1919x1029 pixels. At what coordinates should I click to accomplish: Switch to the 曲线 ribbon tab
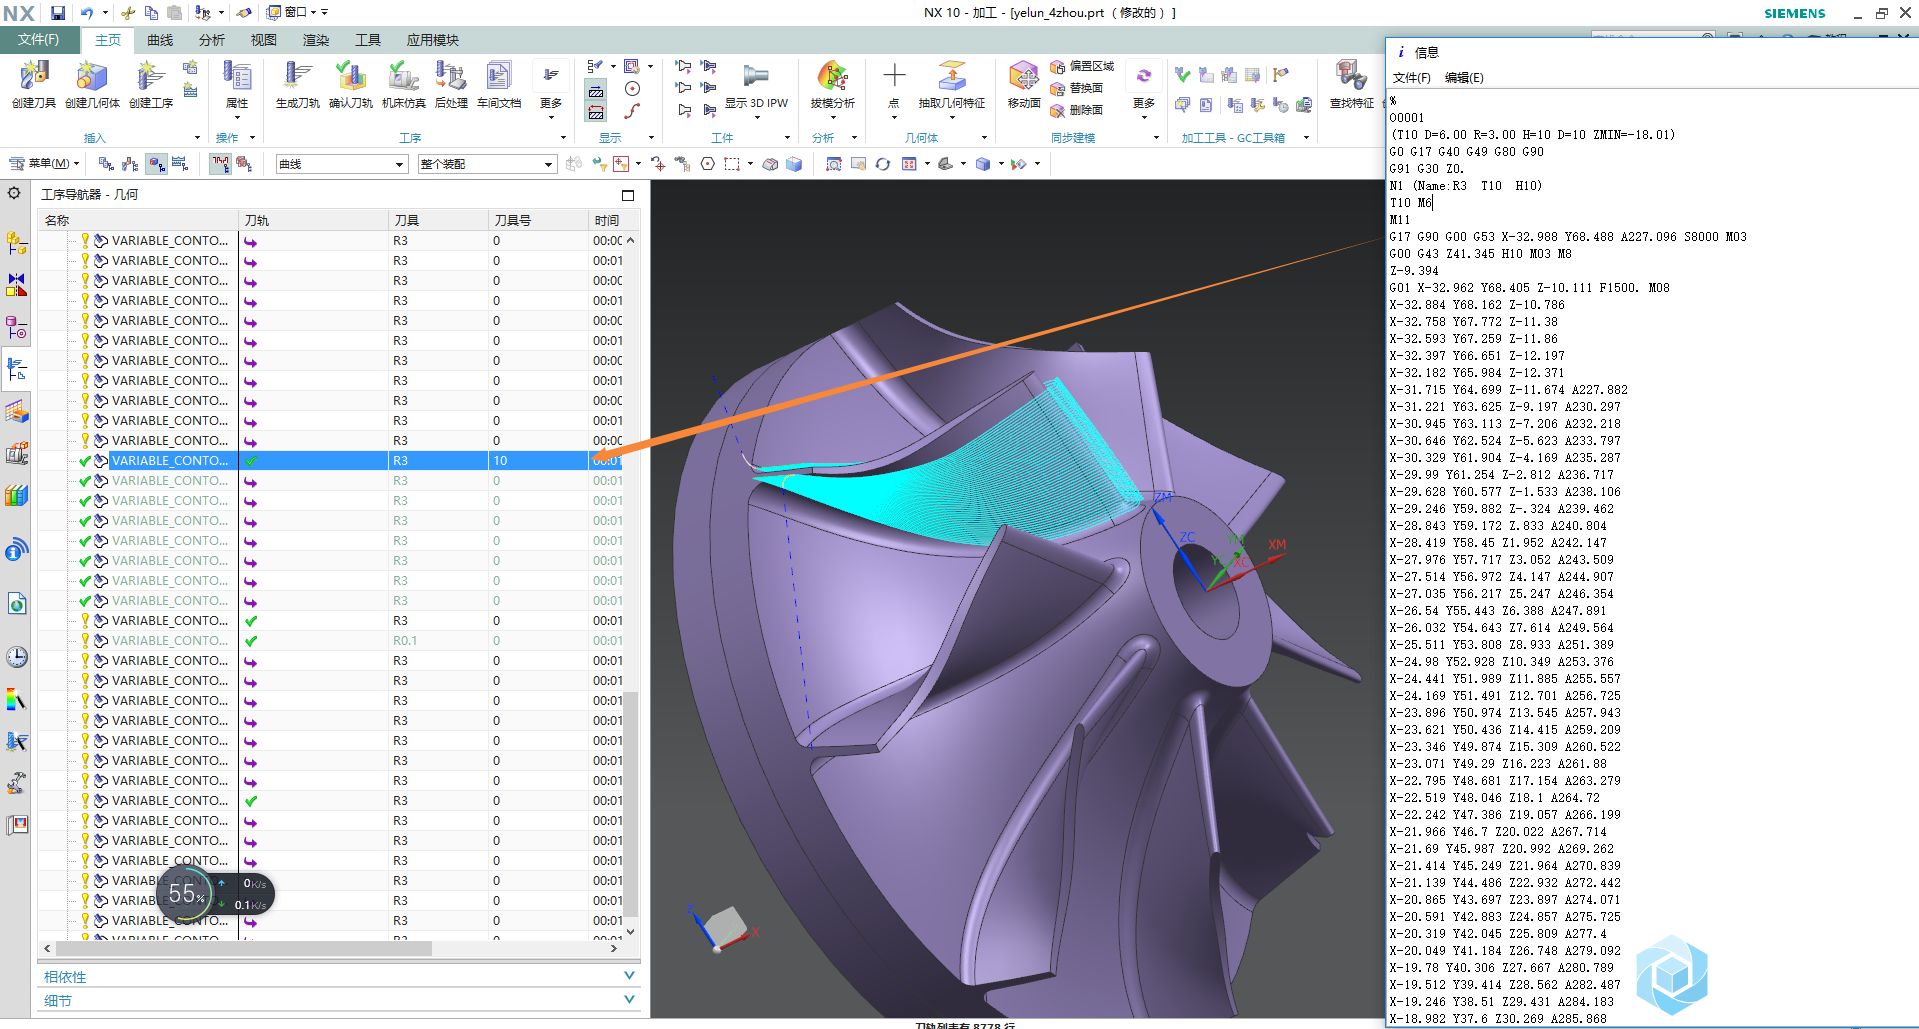160,40
